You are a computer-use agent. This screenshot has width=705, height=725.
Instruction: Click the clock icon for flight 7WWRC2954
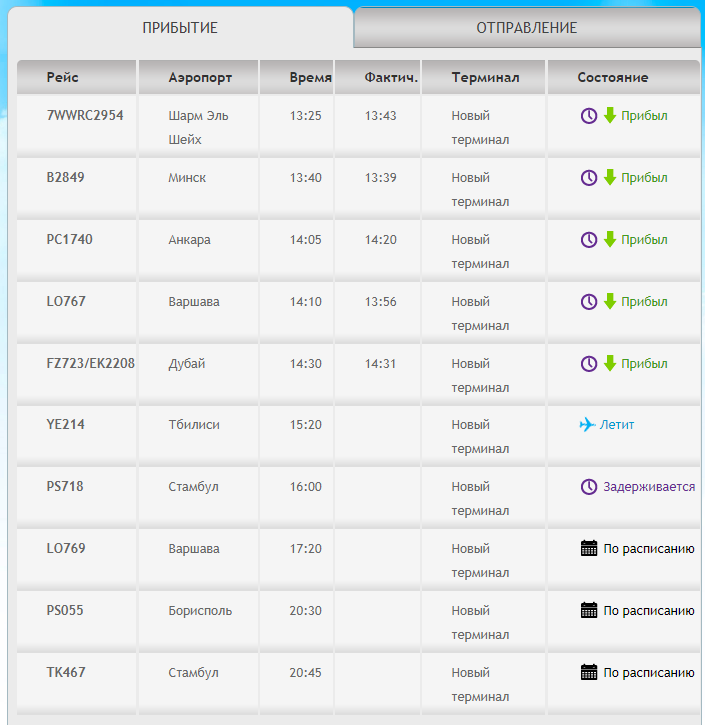(x=589, y=116)
